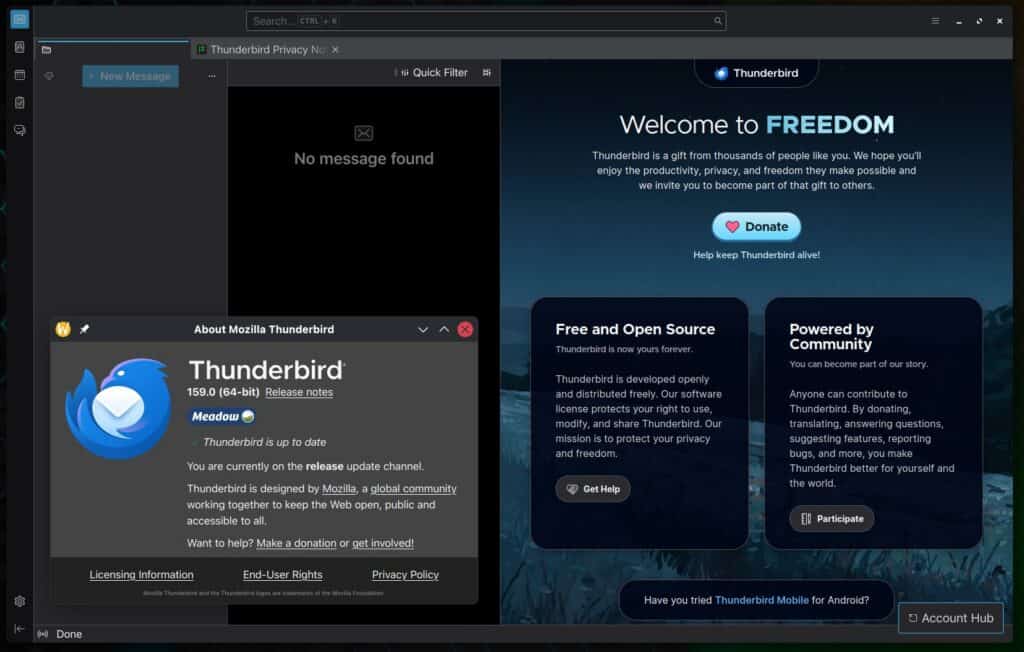Click the search magnifier icon
Viewport: 1024px width, 652px height.
(x=718, y=21)
